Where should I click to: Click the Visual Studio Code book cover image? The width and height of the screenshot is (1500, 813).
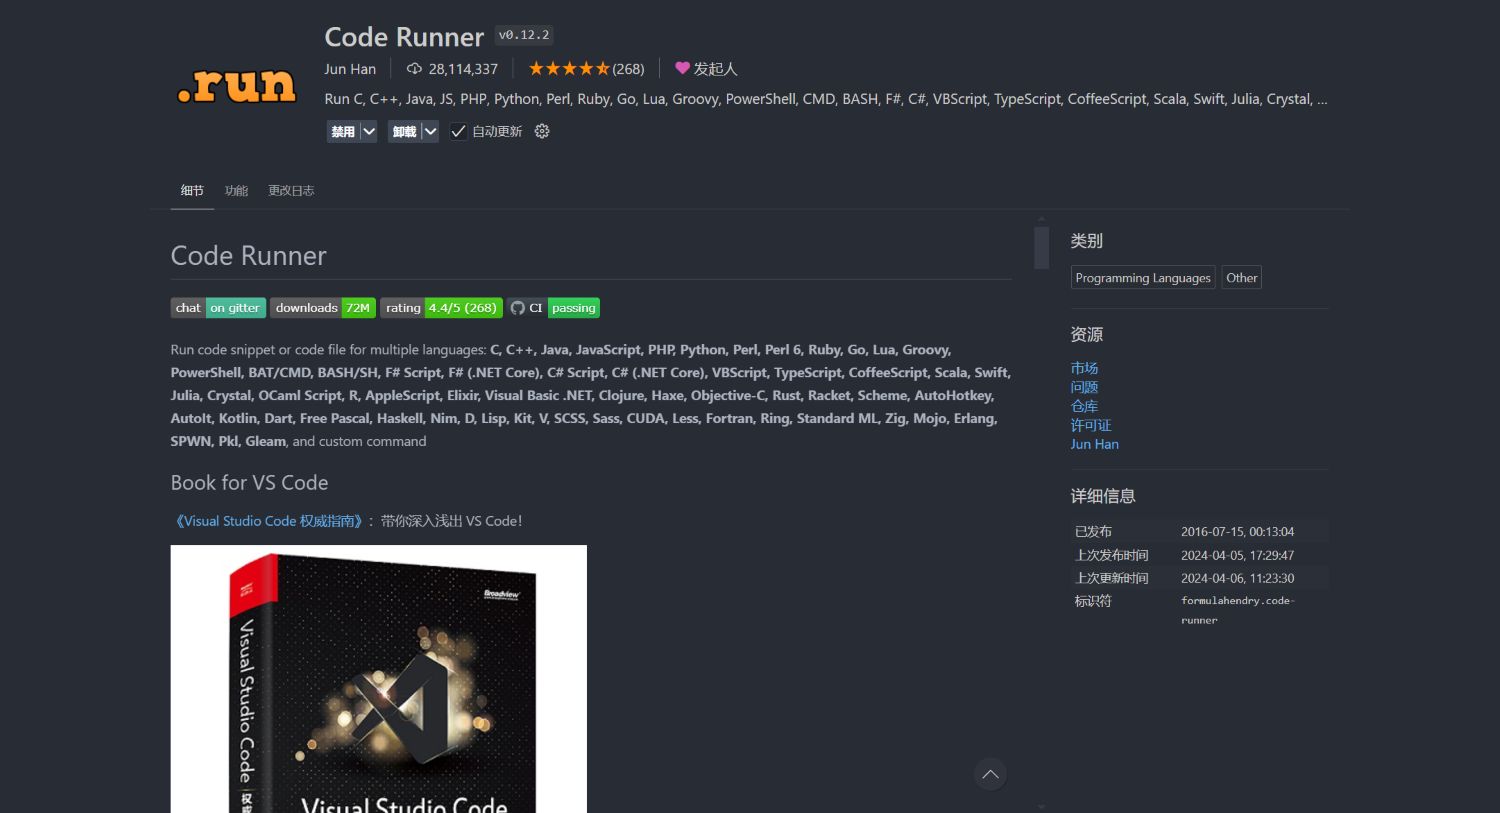(379, 679)
